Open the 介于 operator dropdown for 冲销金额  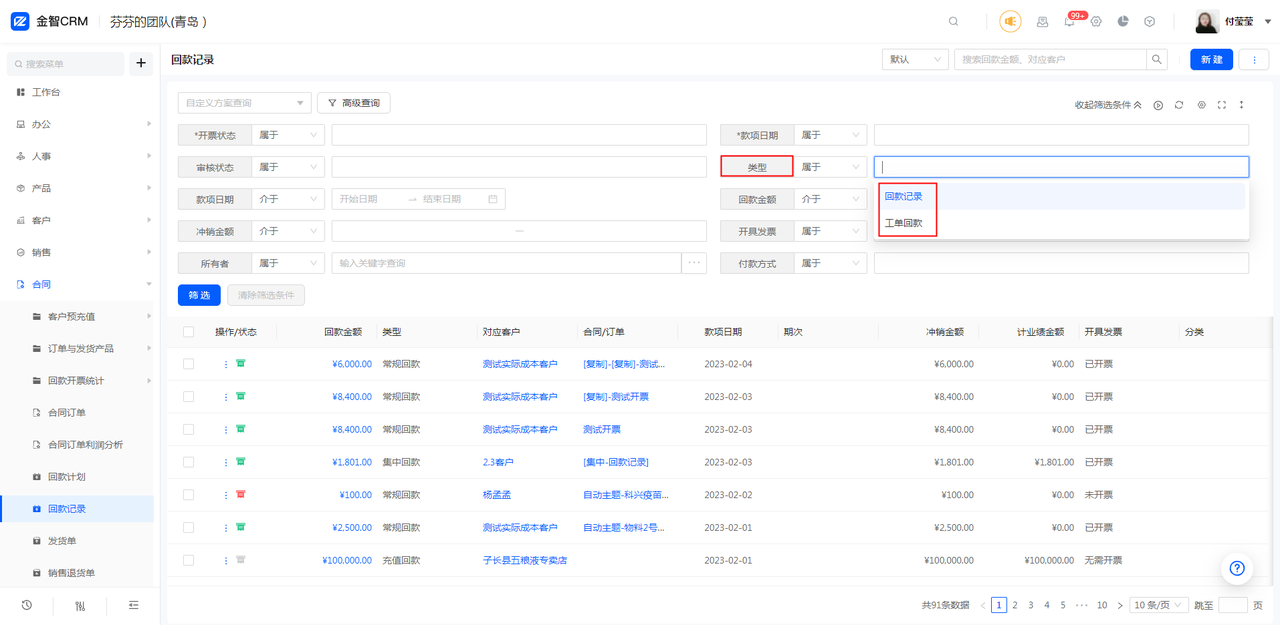[288, 231]
